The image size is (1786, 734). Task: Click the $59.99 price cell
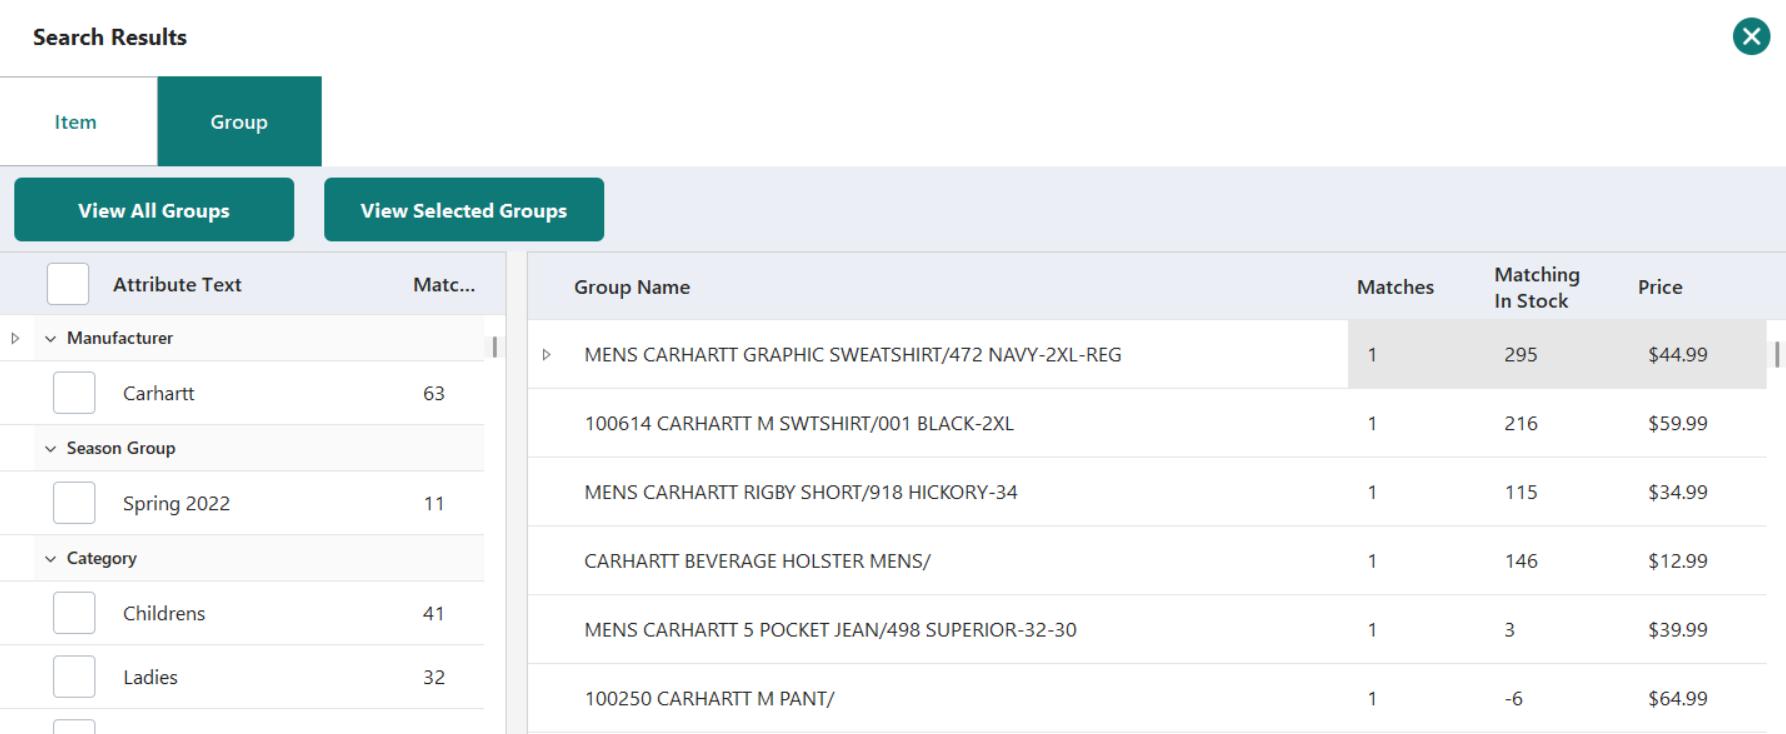[x=1678, y=423]
